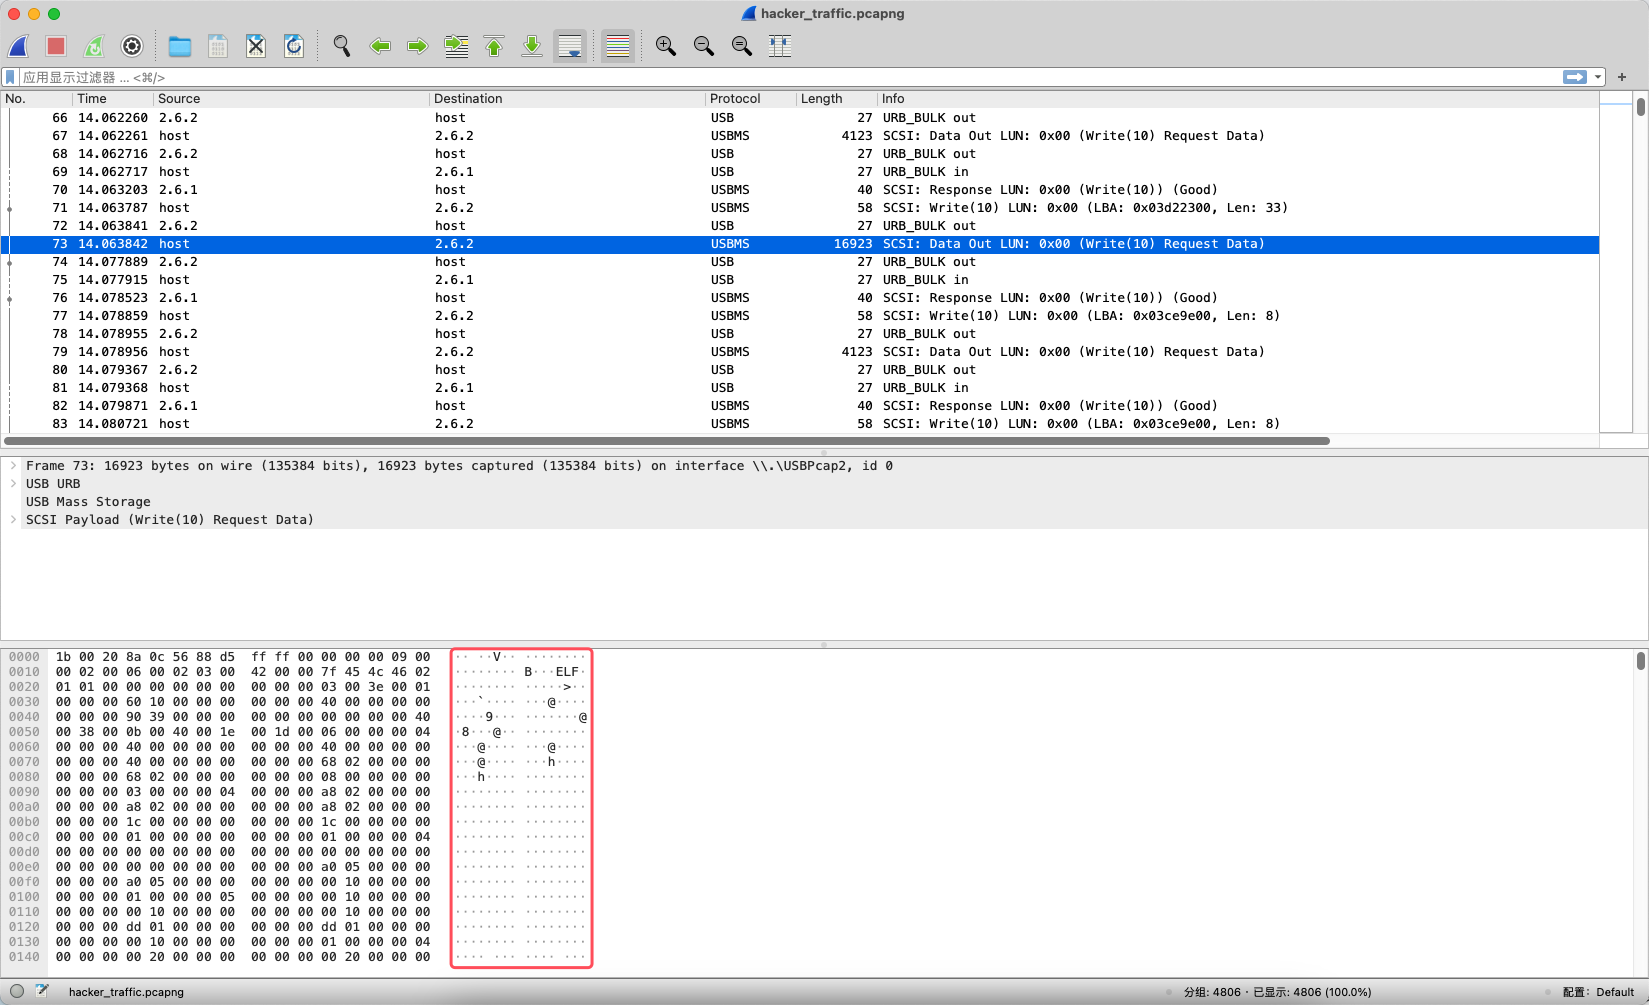1649x1005 pixels.
Task: Select packet 66 URB_BULK out row
Action: click(x=800, y=118)
